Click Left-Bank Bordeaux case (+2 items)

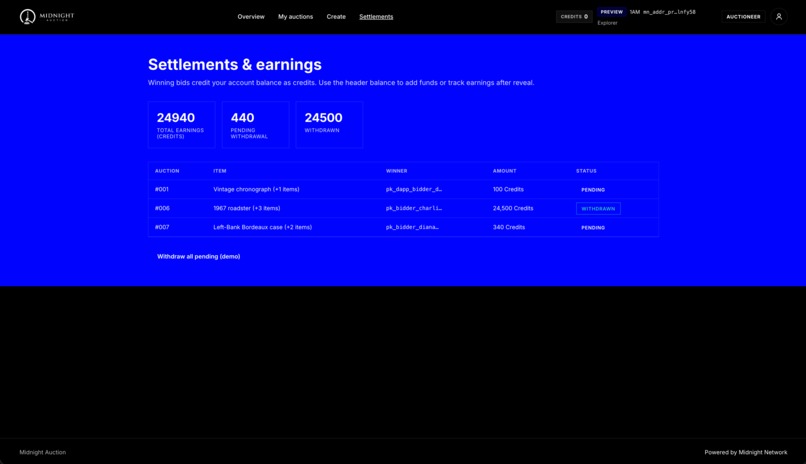pyautogui.click(x=263, y=227)
